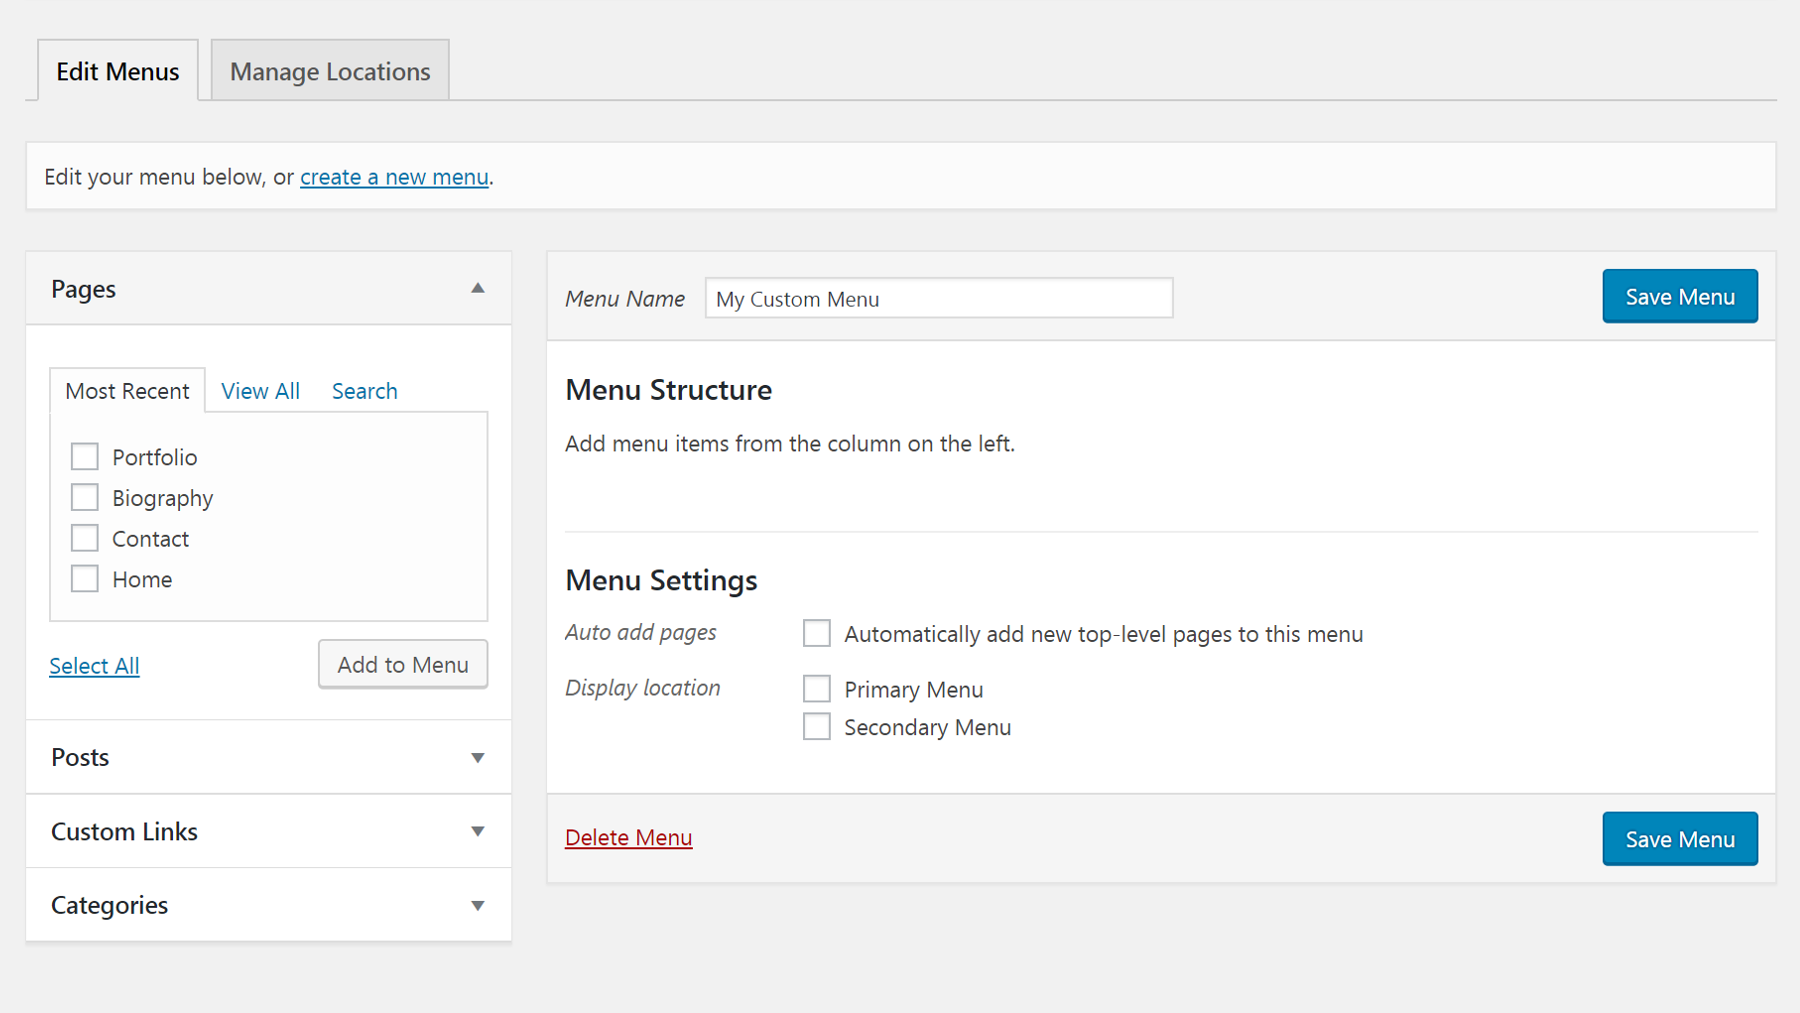1800x1013 pixels.
Task: Check the Home page checkbox
Action: [x=85, y=579]
